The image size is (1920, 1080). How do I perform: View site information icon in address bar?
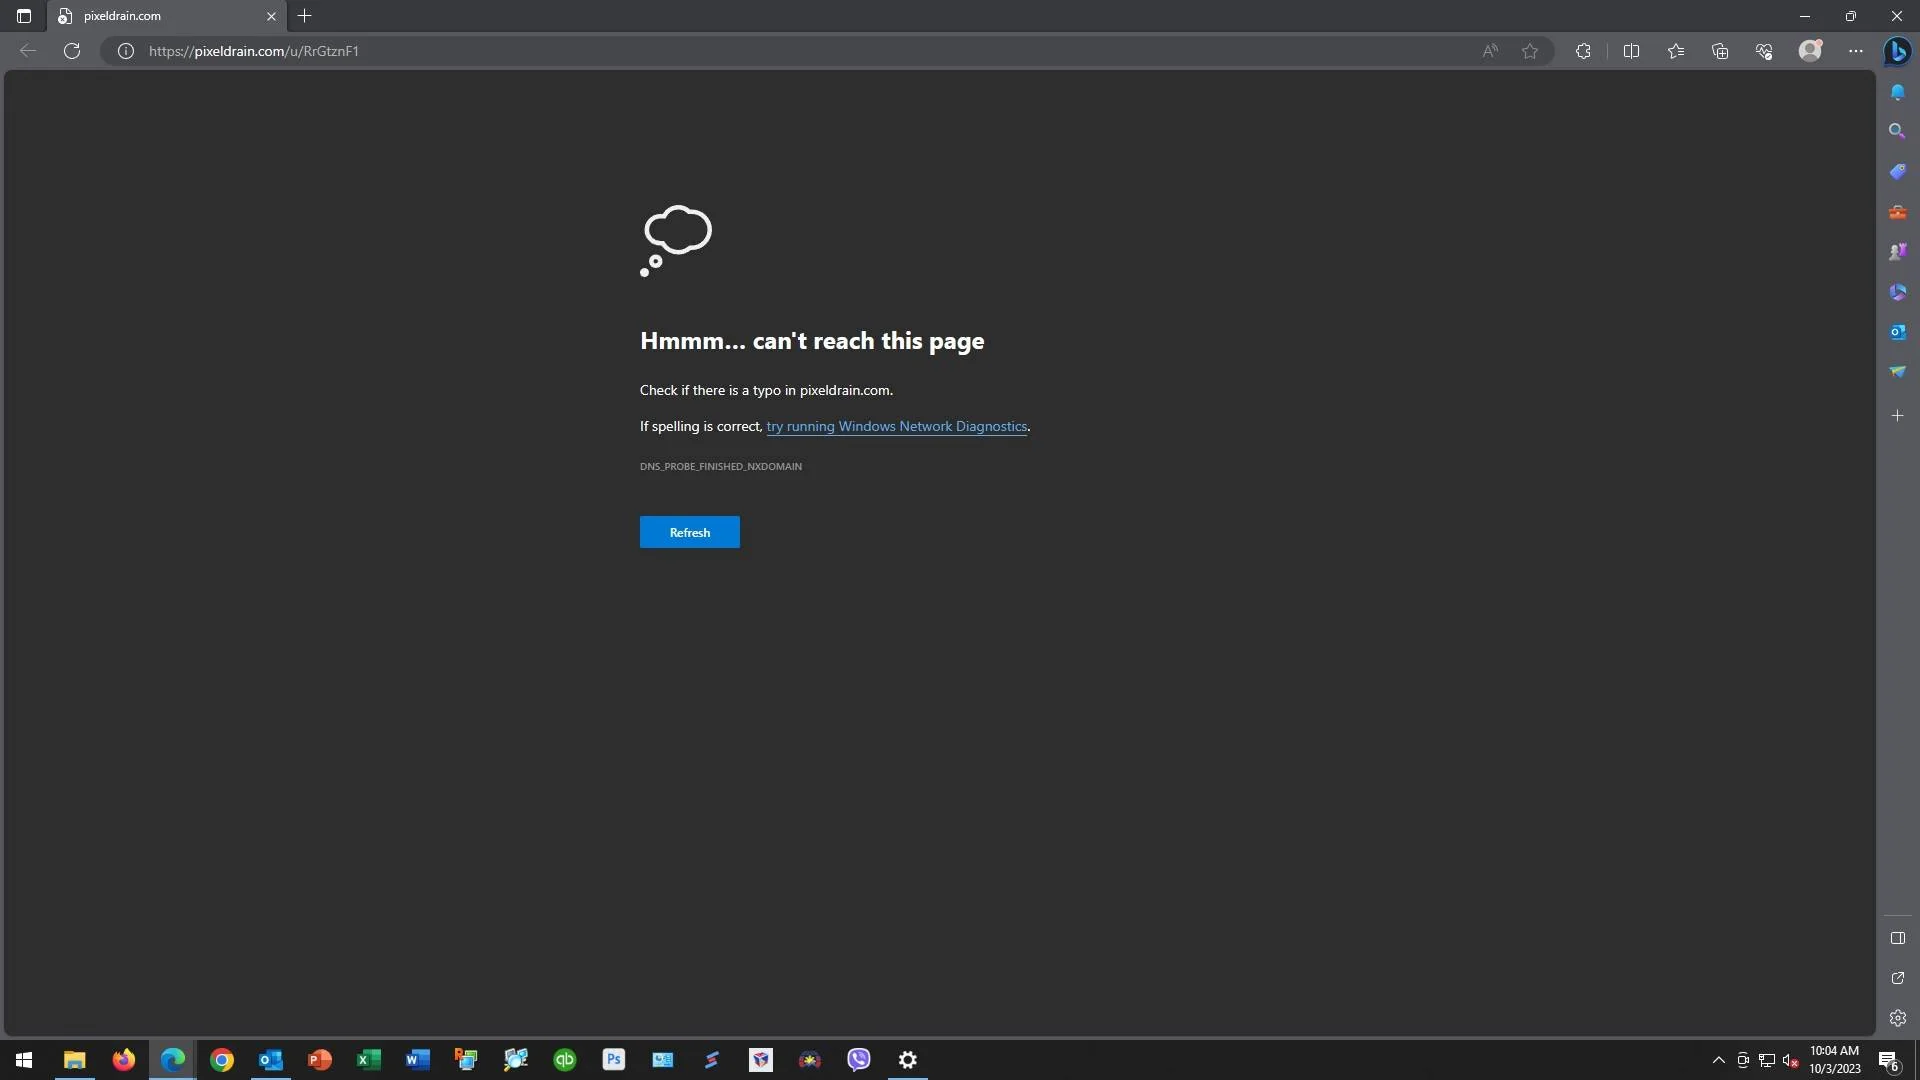126,51
